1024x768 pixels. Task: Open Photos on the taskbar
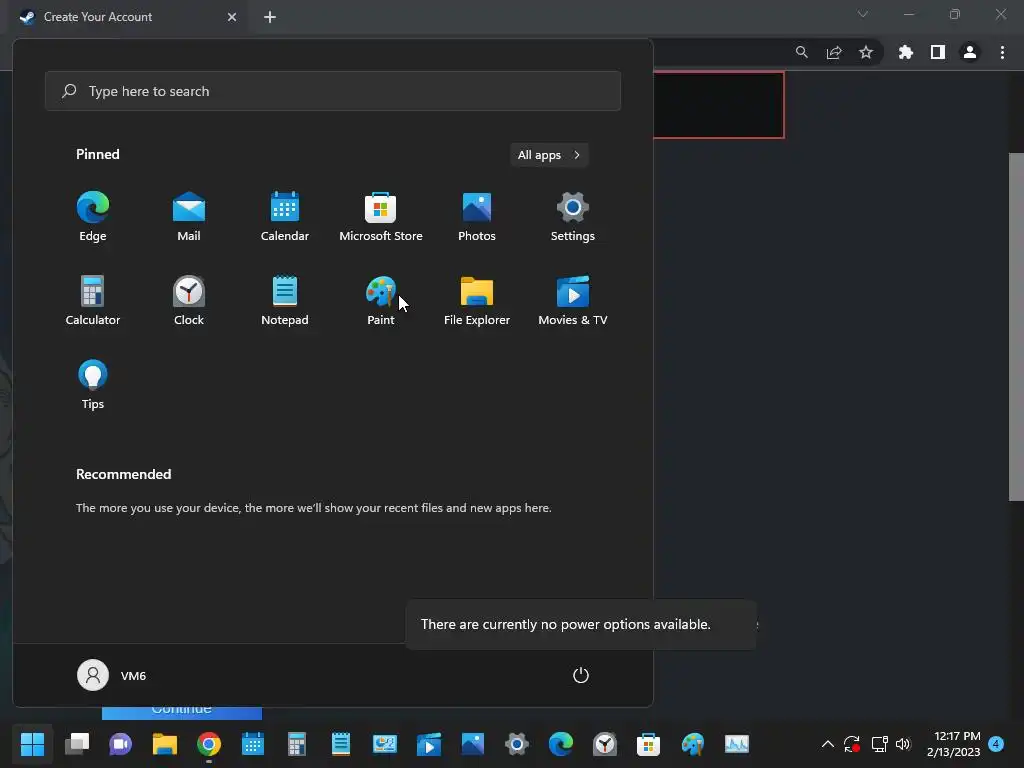tap(473, 744)
